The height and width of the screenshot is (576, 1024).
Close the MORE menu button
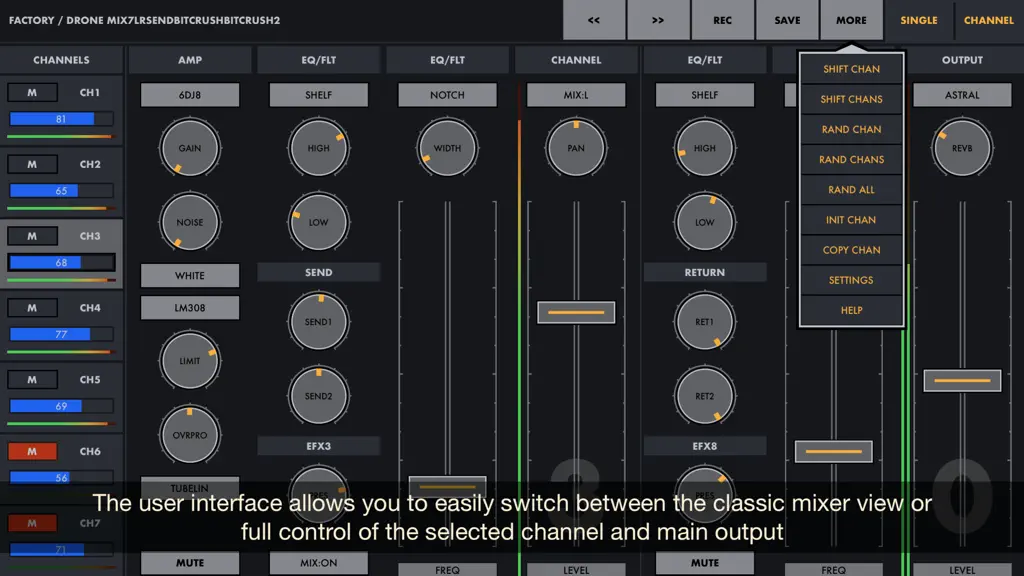click(851, 20)
